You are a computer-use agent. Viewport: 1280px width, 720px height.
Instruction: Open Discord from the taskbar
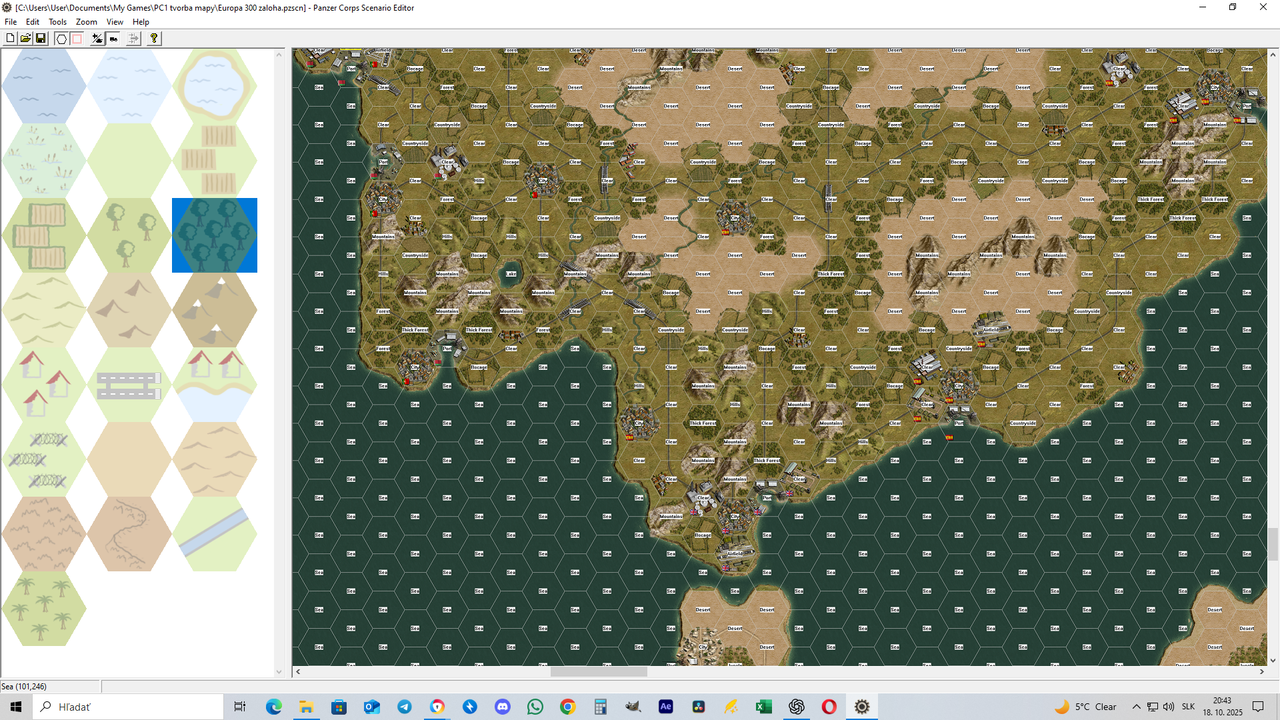click(502, 706)
